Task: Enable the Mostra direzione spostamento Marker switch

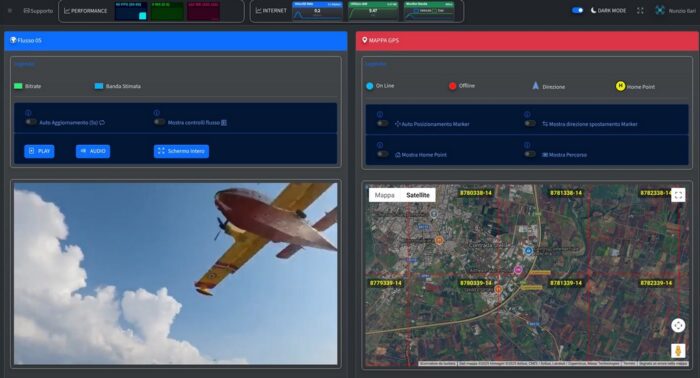Action: [x=530, y=123]
